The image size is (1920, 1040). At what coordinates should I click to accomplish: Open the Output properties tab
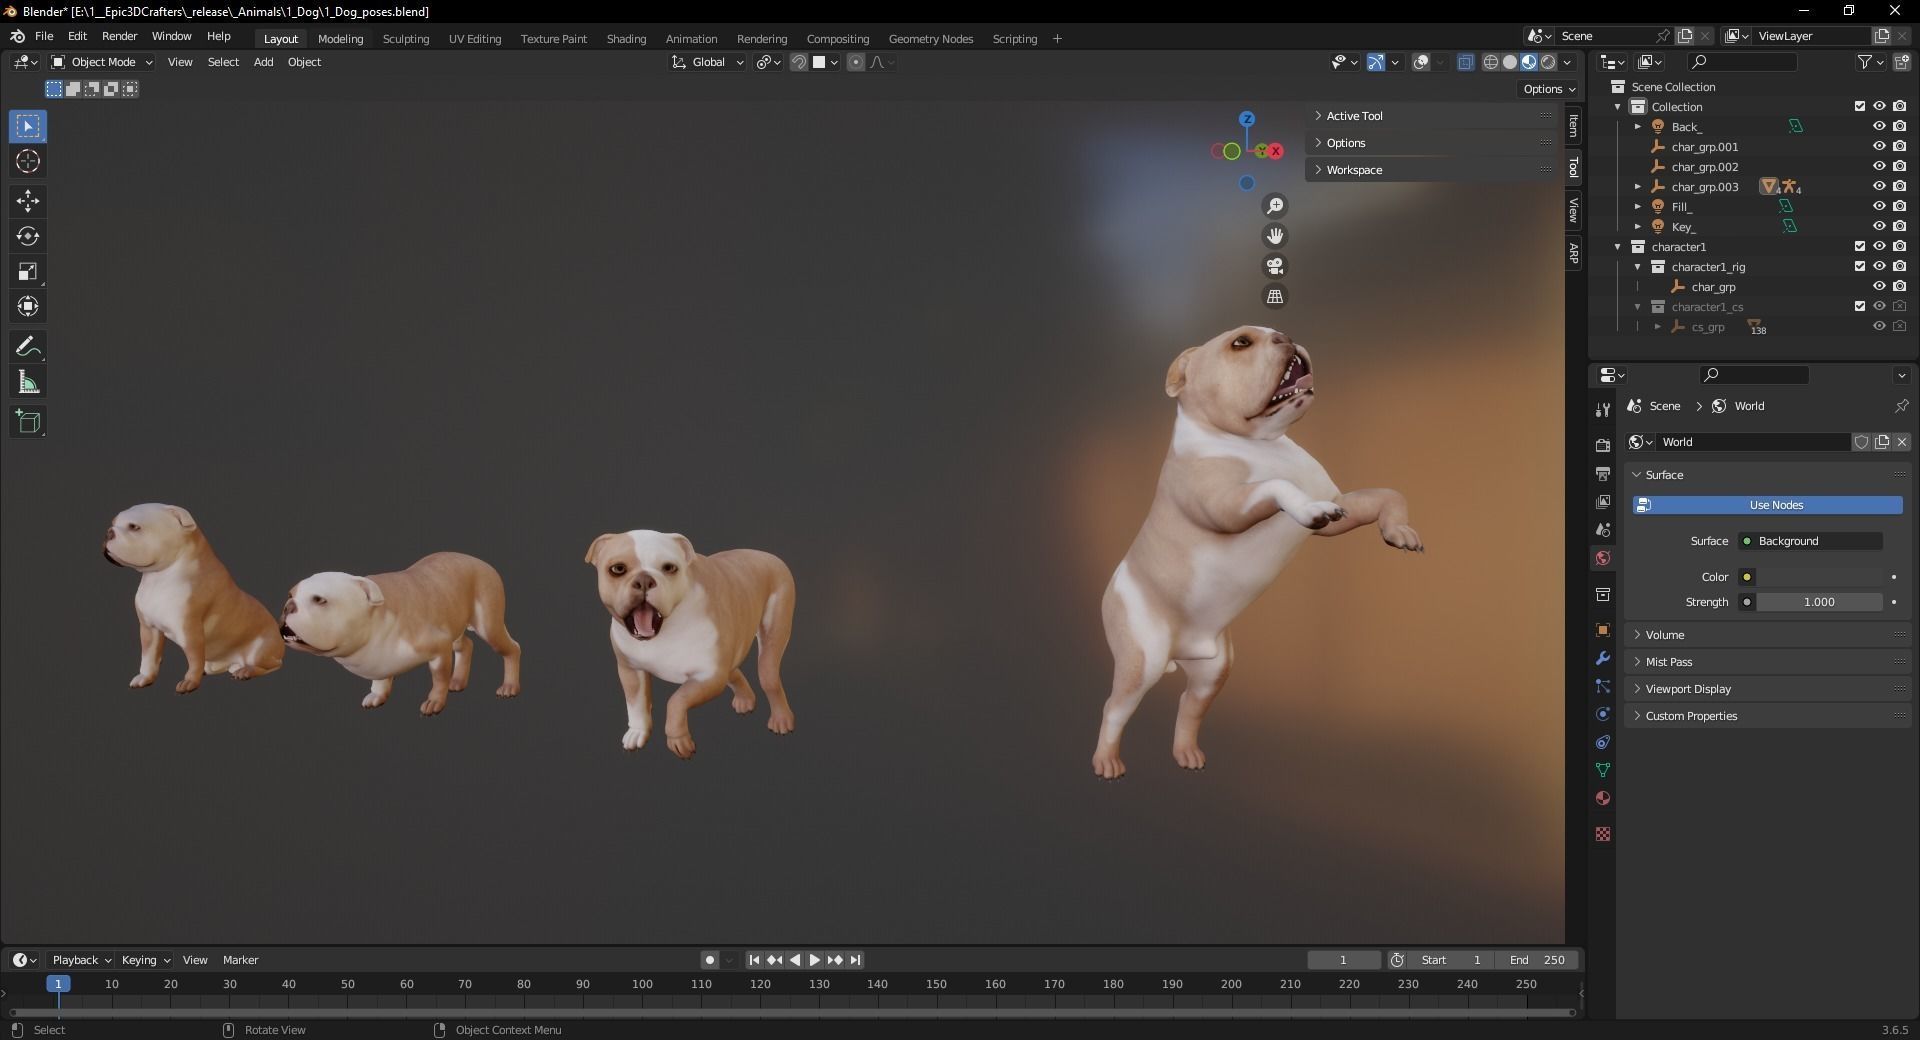[1603, 473]
